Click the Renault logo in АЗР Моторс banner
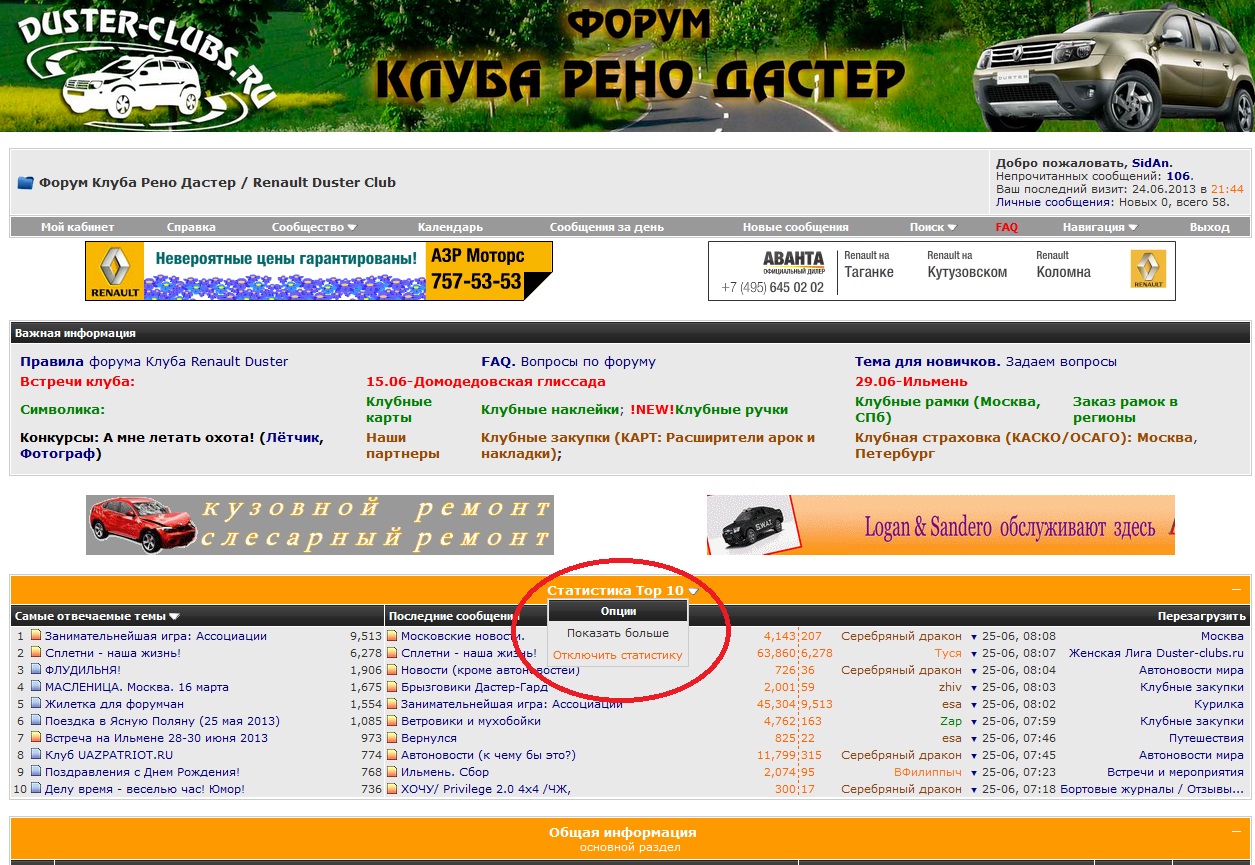 click(x=114, y=271)
